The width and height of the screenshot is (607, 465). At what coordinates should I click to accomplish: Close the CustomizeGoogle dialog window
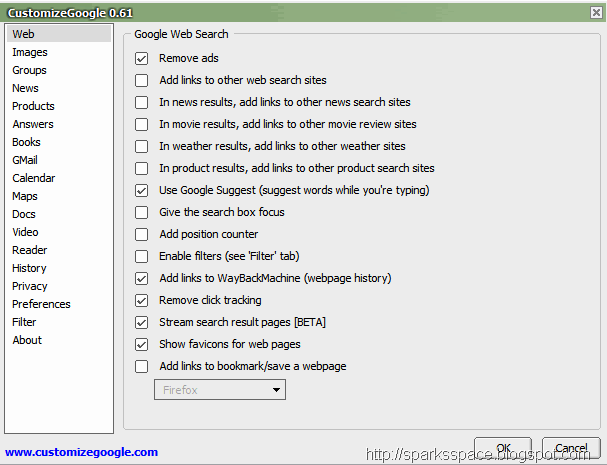tap(596, 13)
